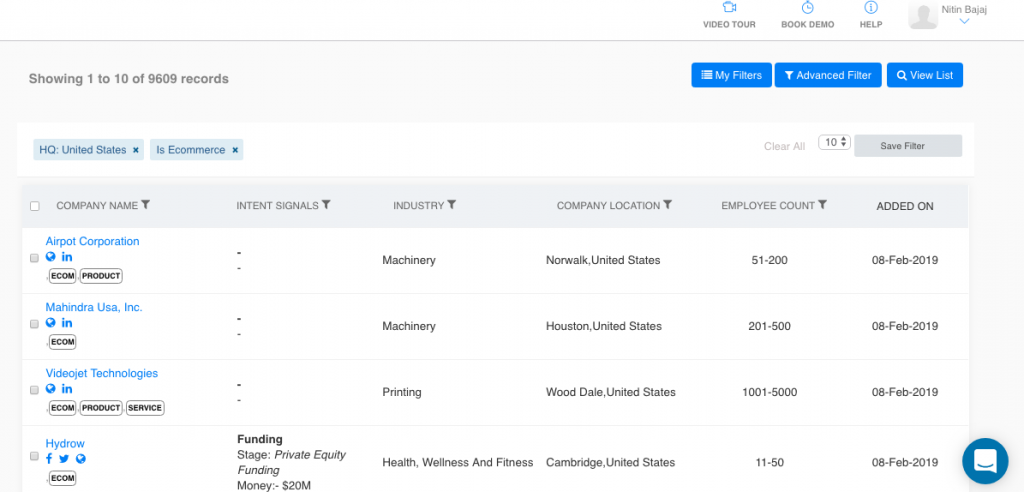Click the ECOM tag under Videojet Technologies
1024x492 pixels.
tap(63, 408)
